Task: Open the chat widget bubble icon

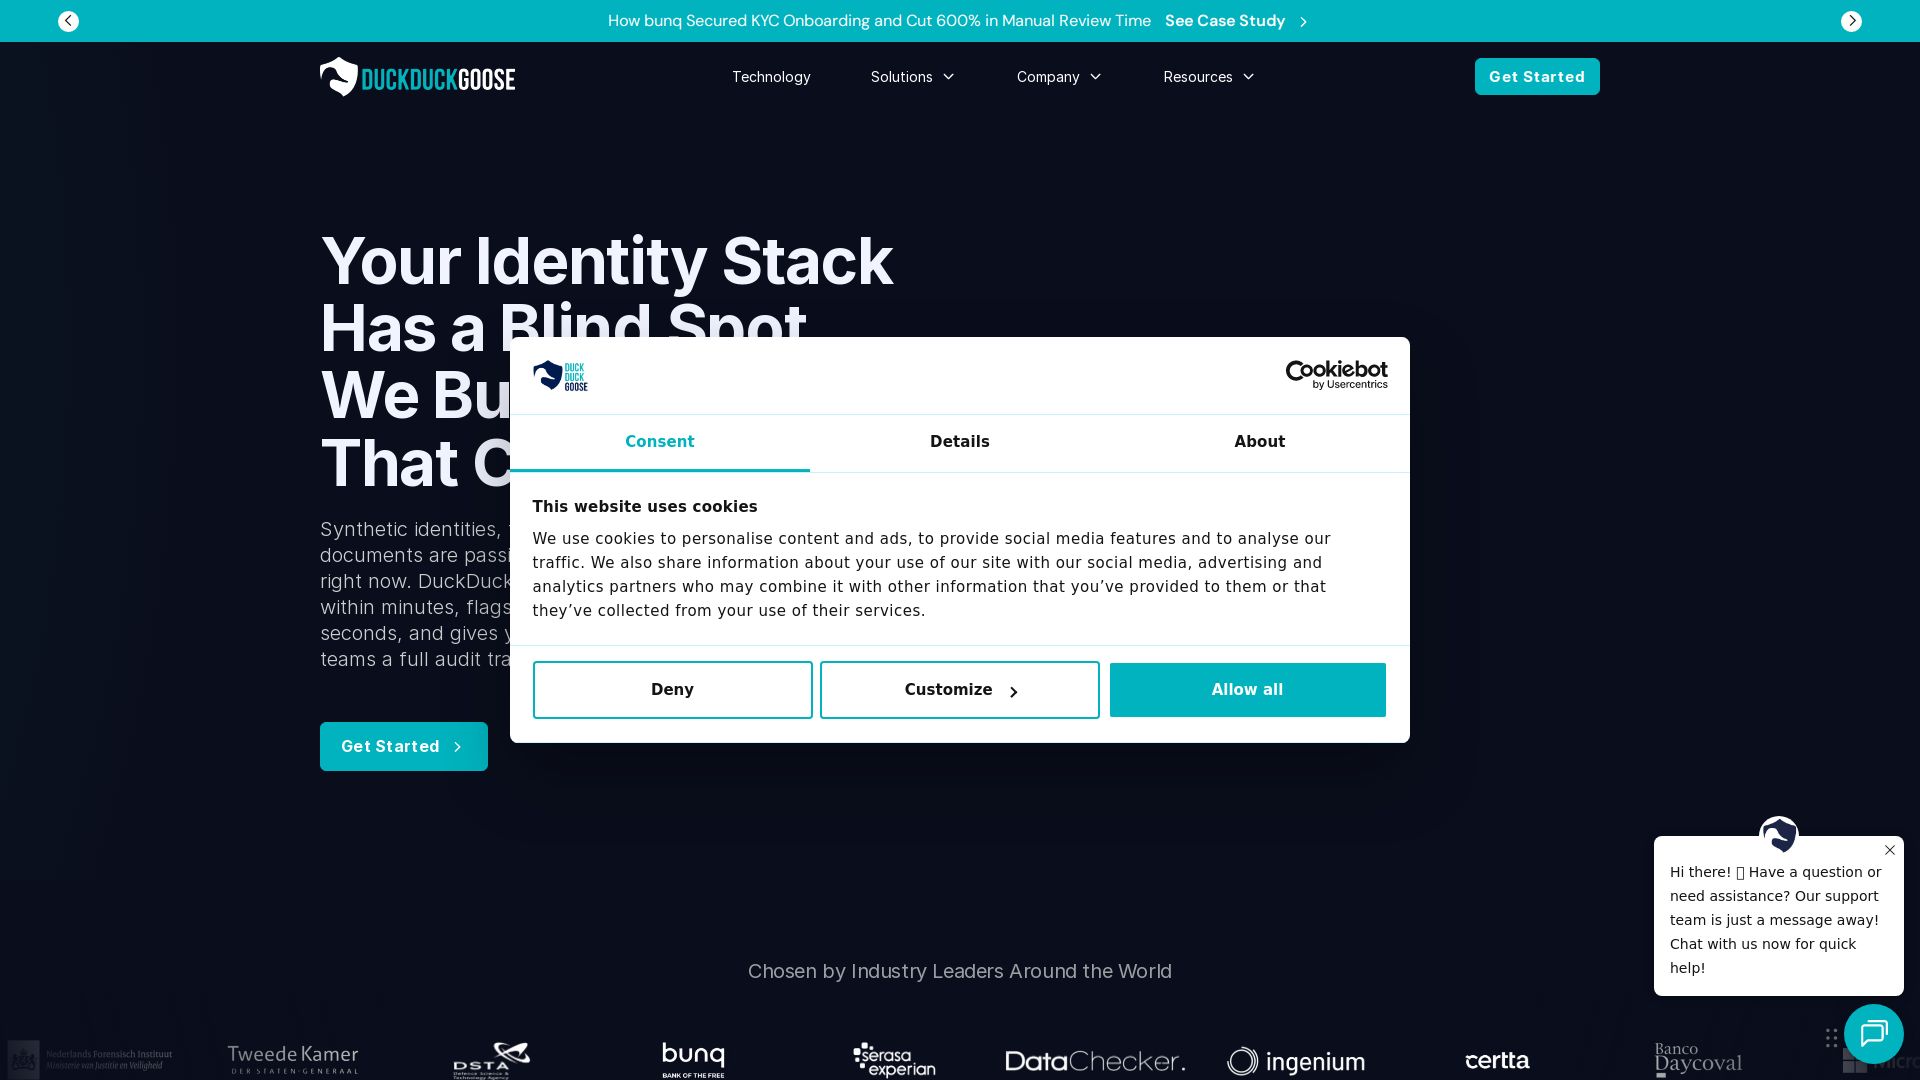Action: (1873, 1034)
